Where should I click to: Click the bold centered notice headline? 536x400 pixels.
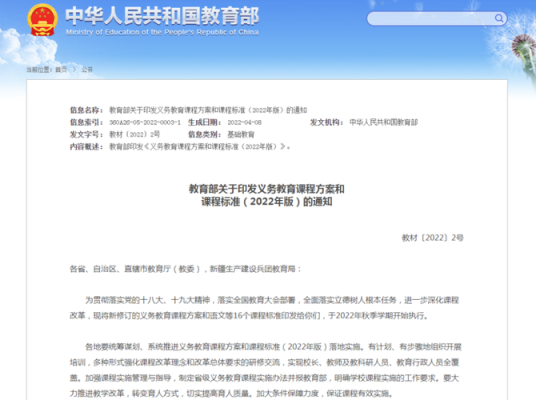tap(267, 195)
